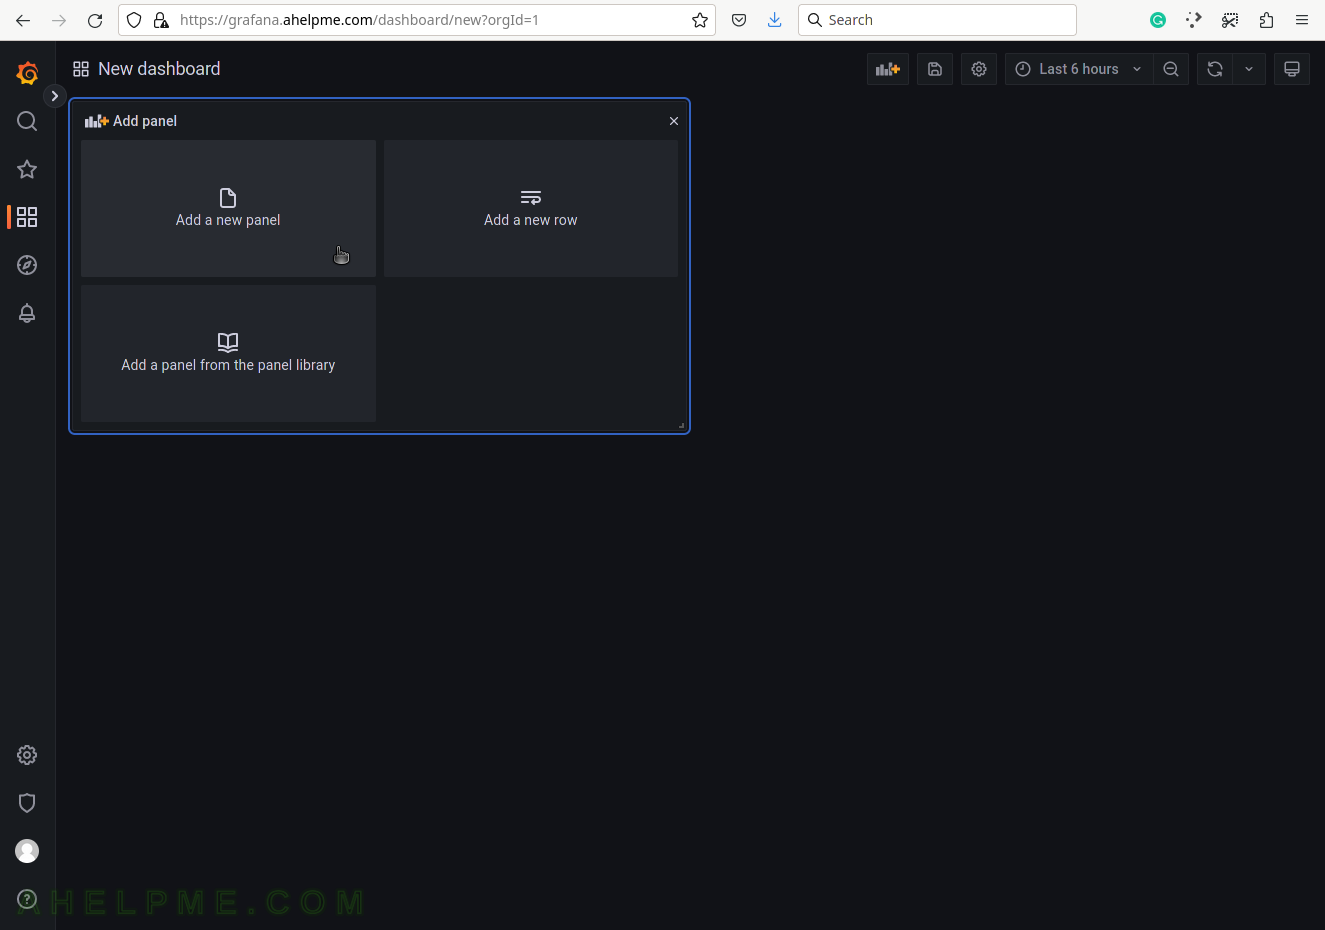Open the browser extensions puzzle icon
The image size is (1325, 930).
click(x=1266, y=20)
